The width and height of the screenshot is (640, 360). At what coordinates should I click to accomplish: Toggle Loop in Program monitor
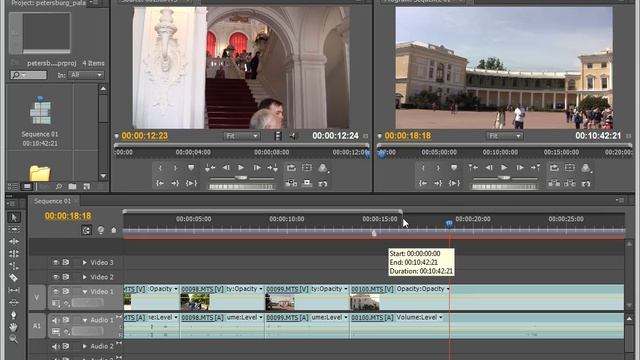pos(554,168)
